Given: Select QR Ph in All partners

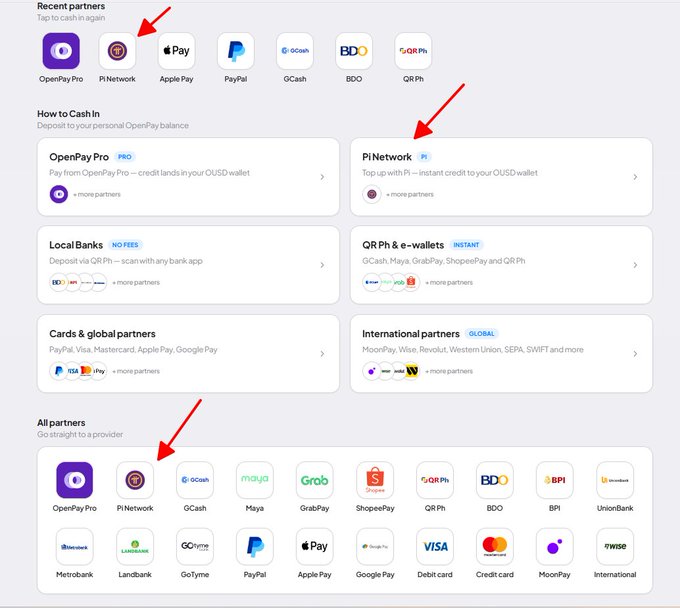Looking at the screenshot, I should (435, 480).
